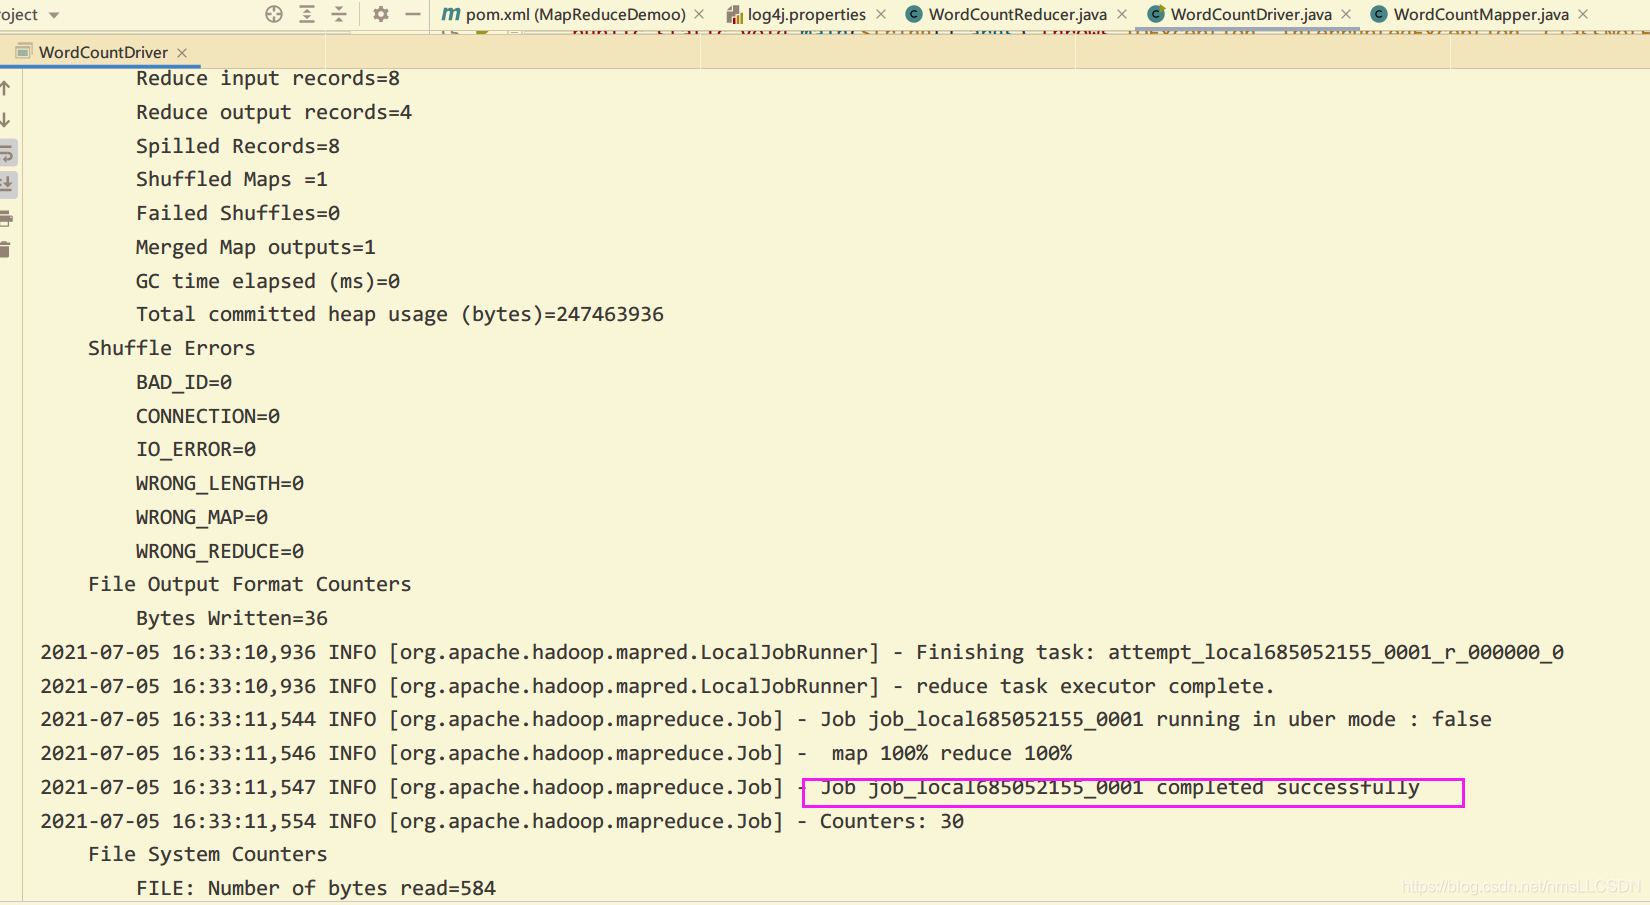Clear console with the trash icon
1650x905 pixels.
(5, 249)
